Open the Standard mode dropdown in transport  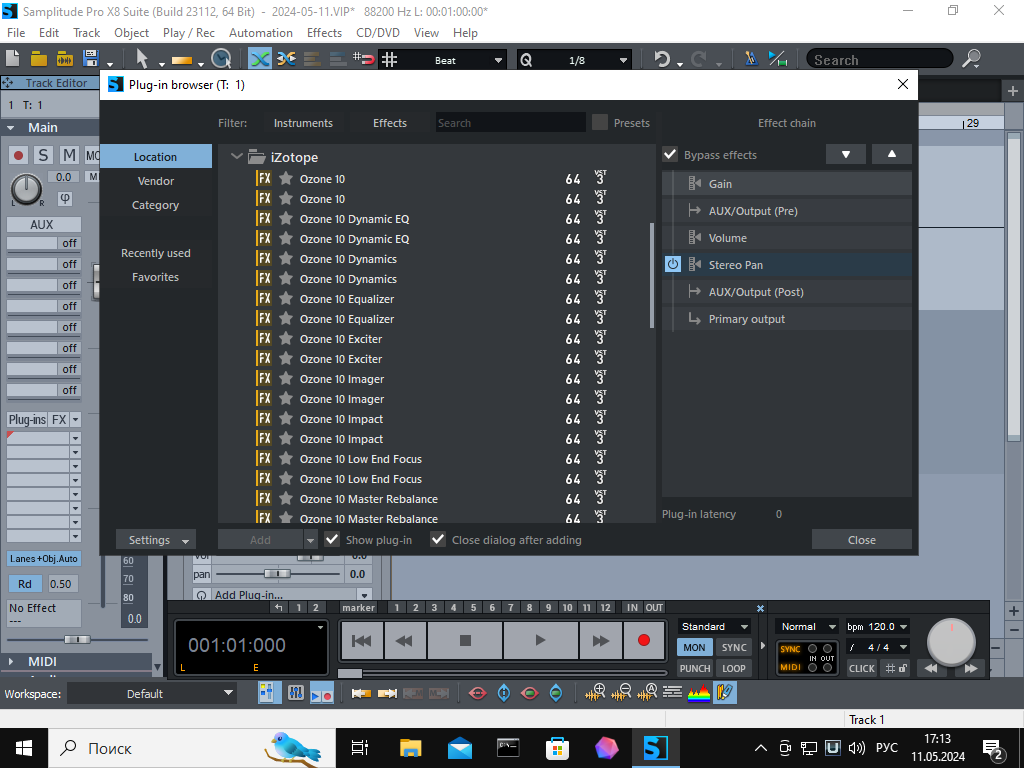click(x=714, y=626)
